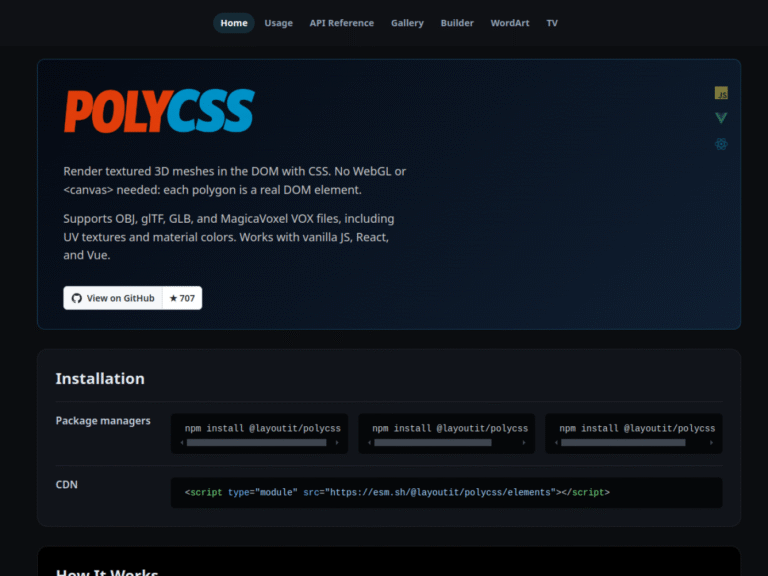Click the CDN label

pyautogui.click(x=67, y=484)
